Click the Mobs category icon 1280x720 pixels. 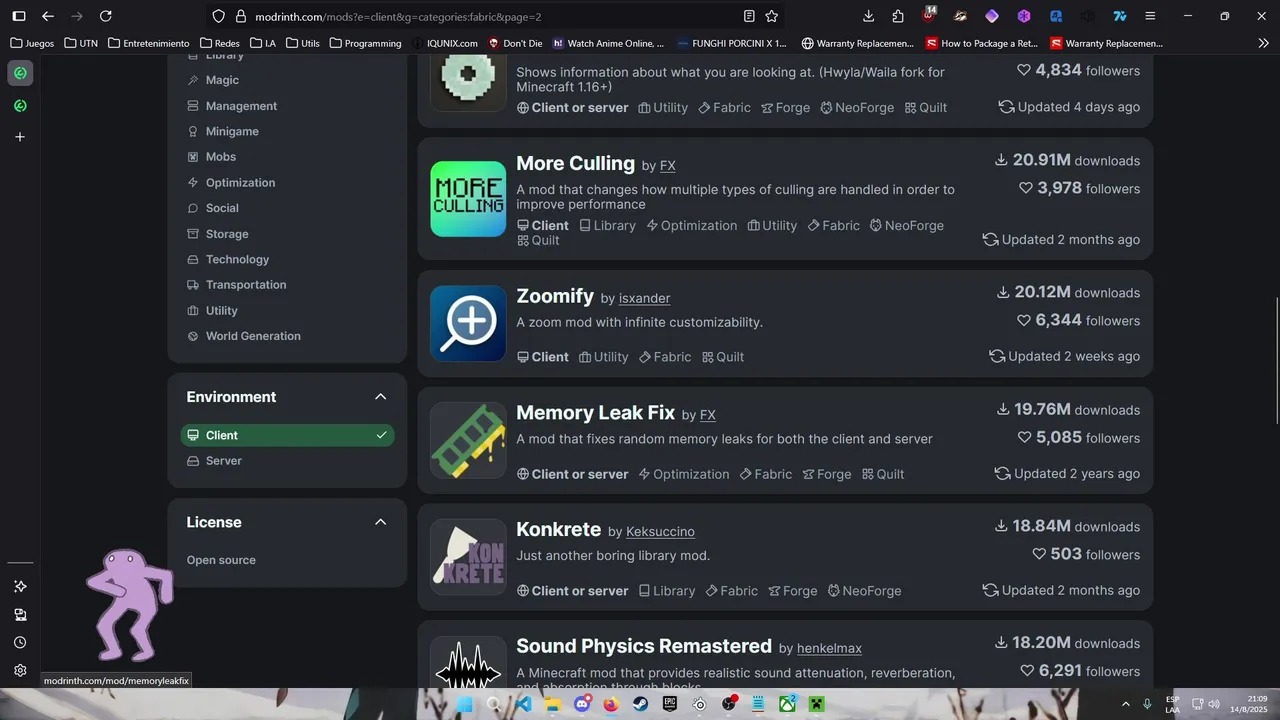[x=193, y=157]
